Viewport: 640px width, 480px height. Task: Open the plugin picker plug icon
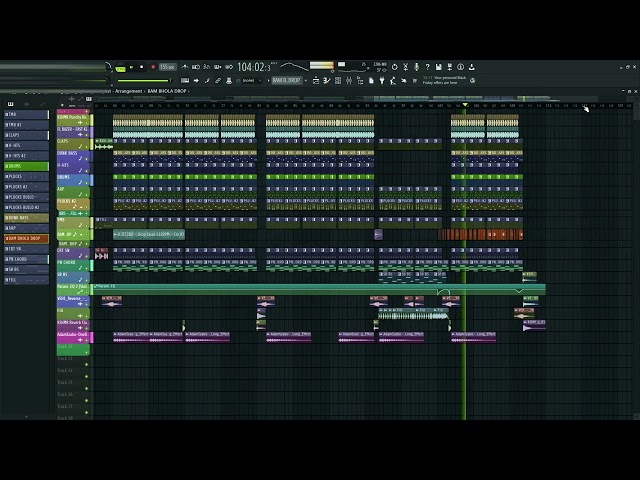point(382,80)
